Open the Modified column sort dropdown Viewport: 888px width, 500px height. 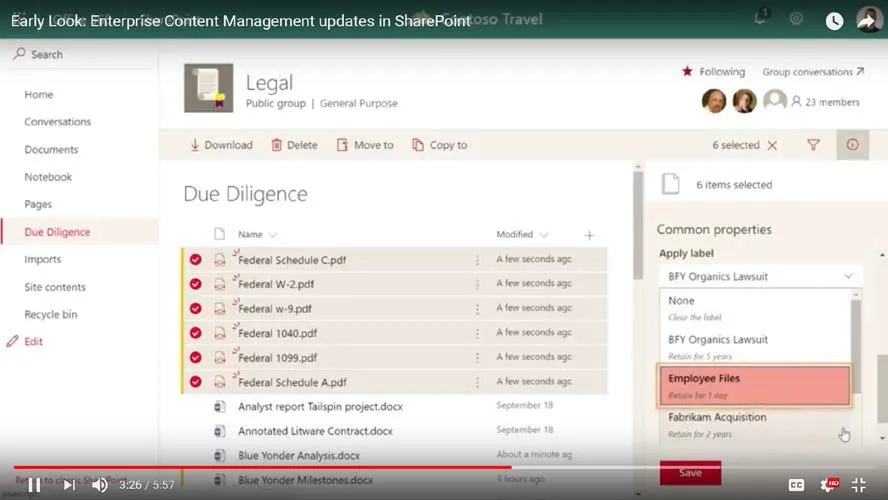(x=544, y=235)
